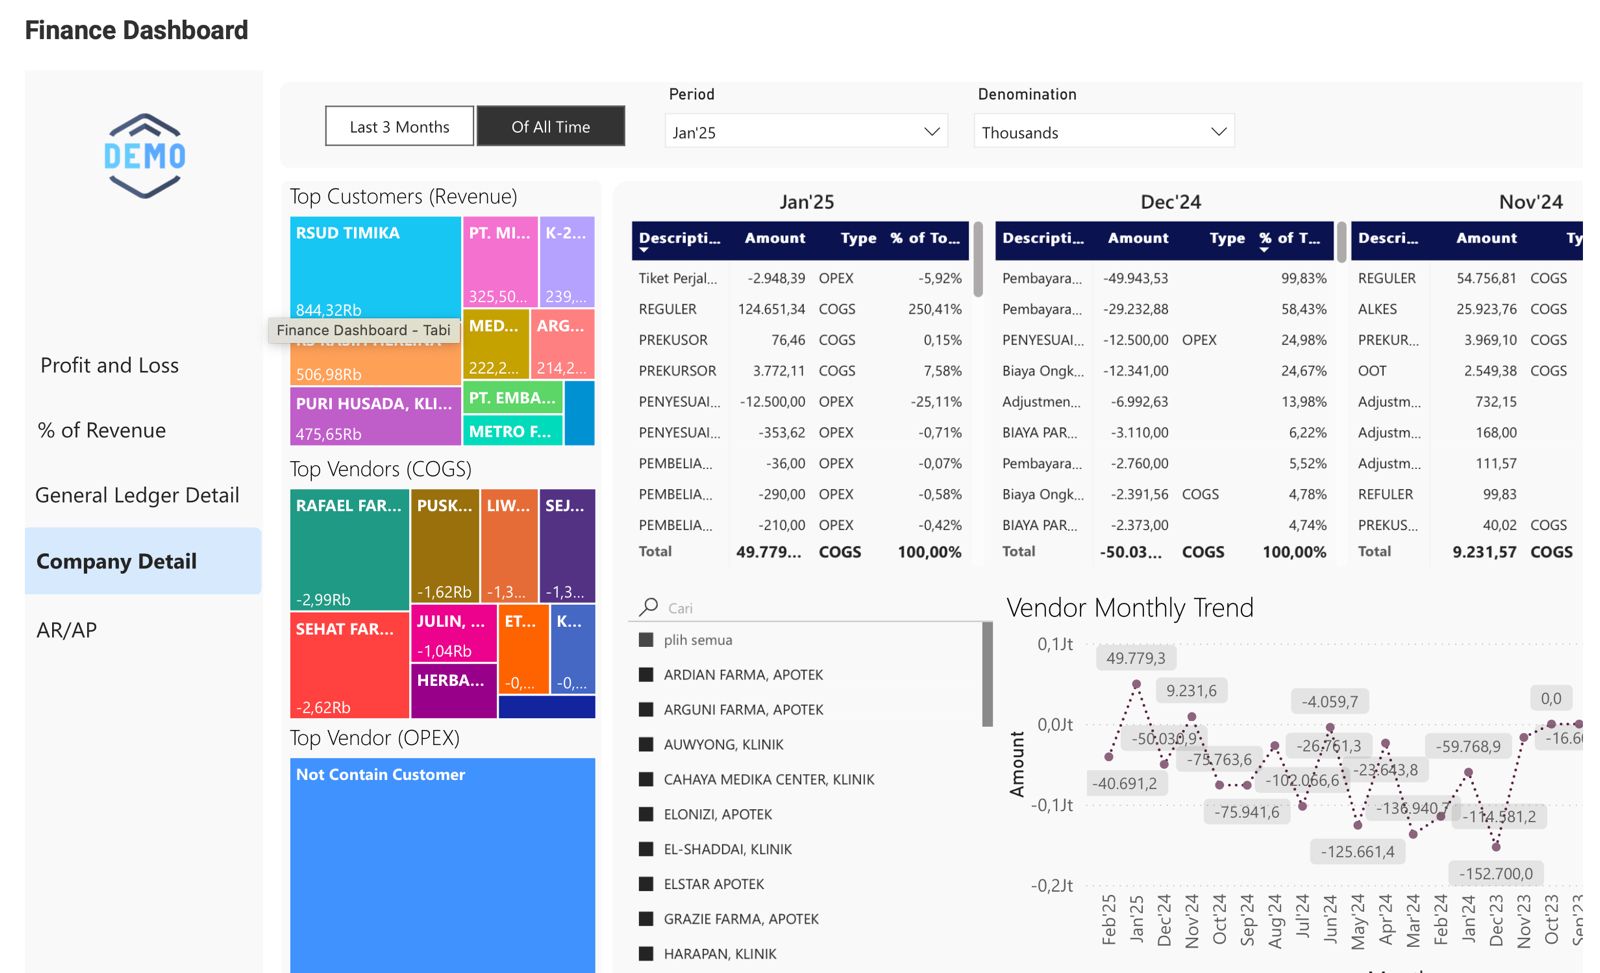The width and height of the screenshot is (1600, 973).
Task: Switch to AR/AP page
Action: pyautogui.click(x=67, y=631)
